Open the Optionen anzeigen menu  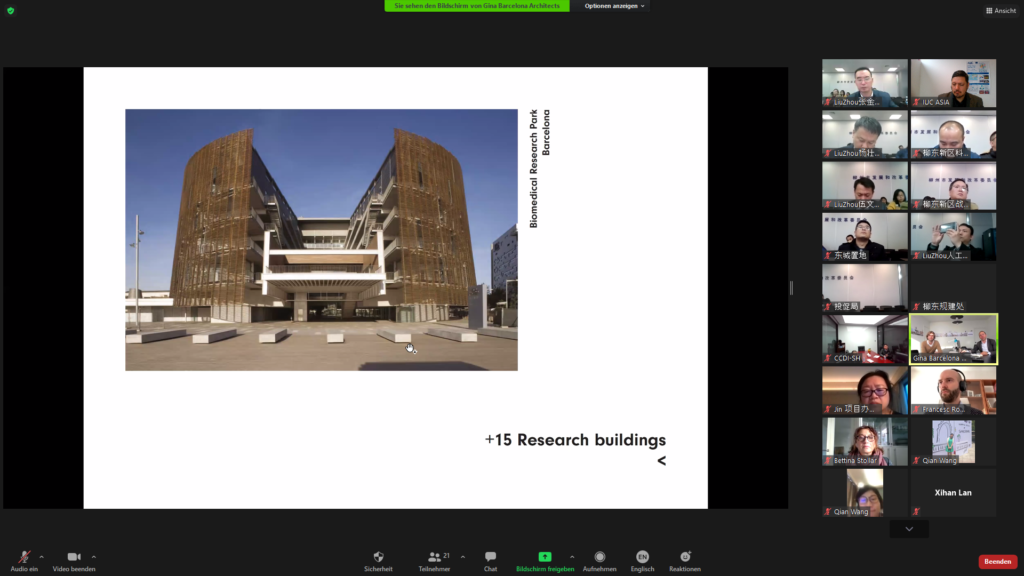615,6
